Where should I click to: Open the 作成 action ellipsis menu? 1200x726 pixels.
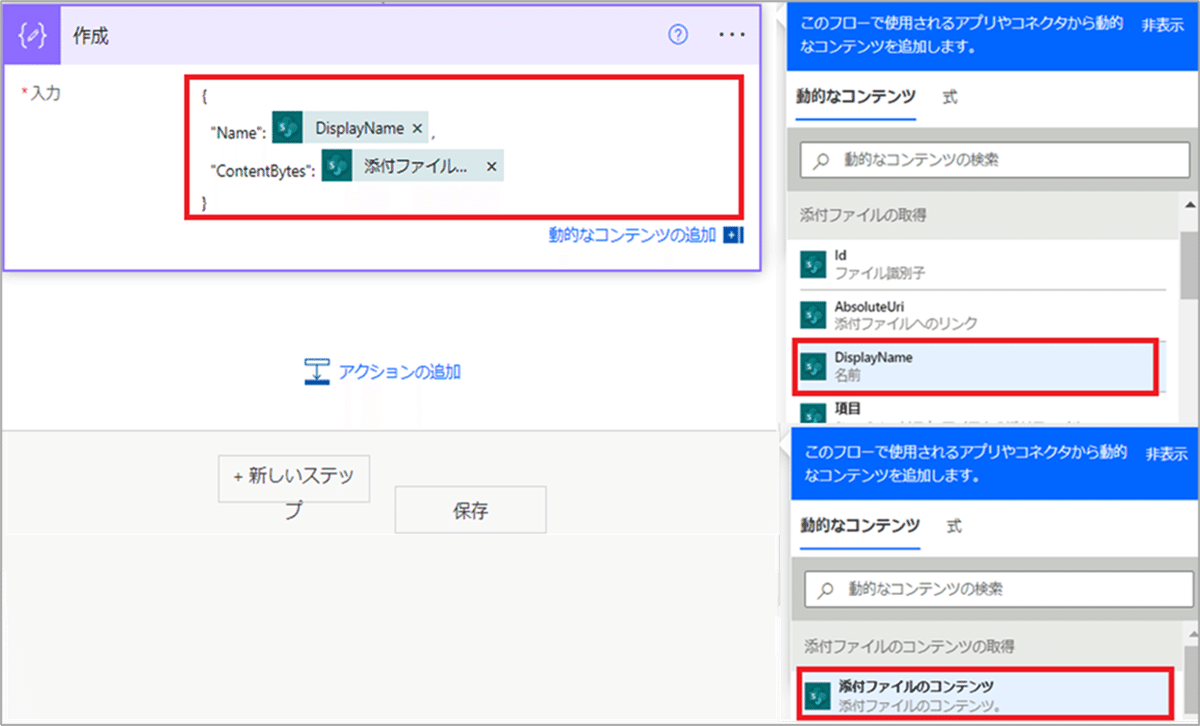click(732, 35)
